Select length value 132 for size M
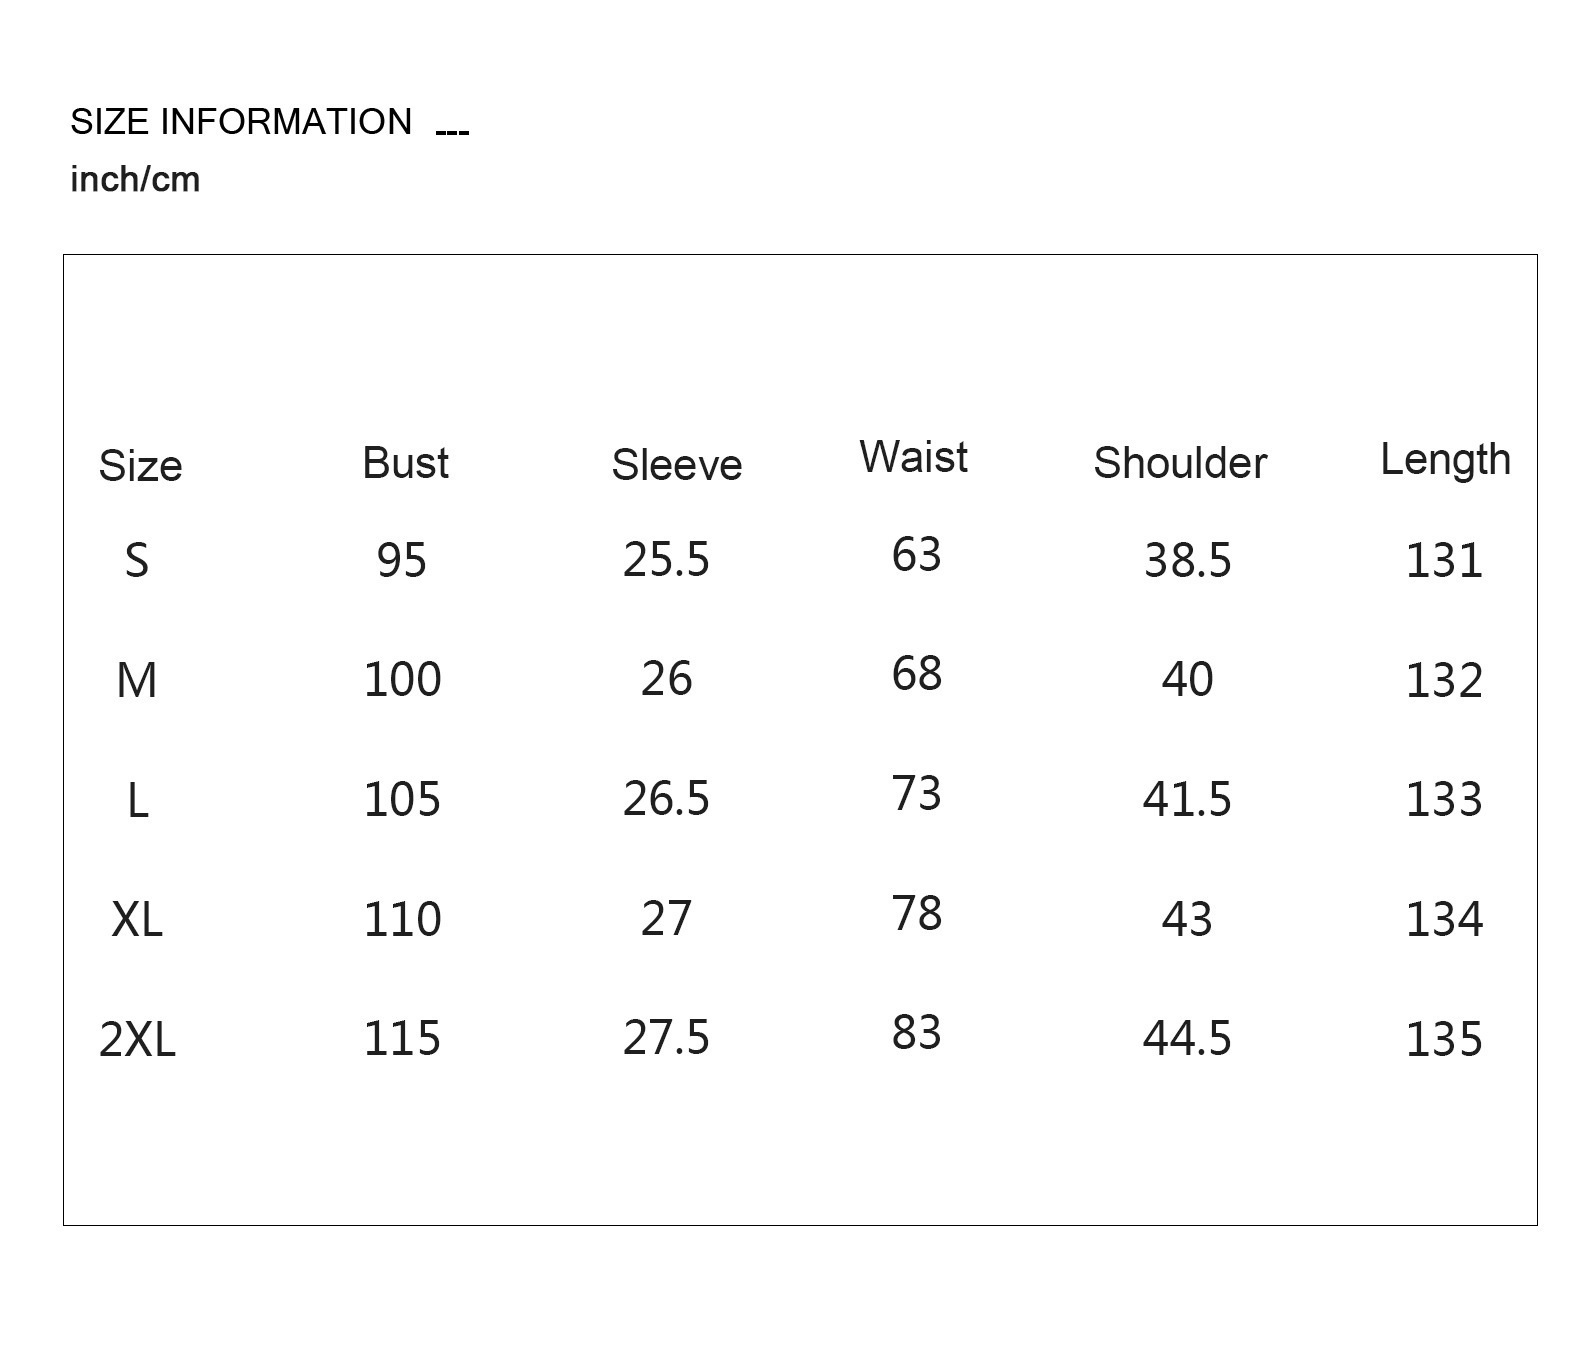 [1444, 681]
